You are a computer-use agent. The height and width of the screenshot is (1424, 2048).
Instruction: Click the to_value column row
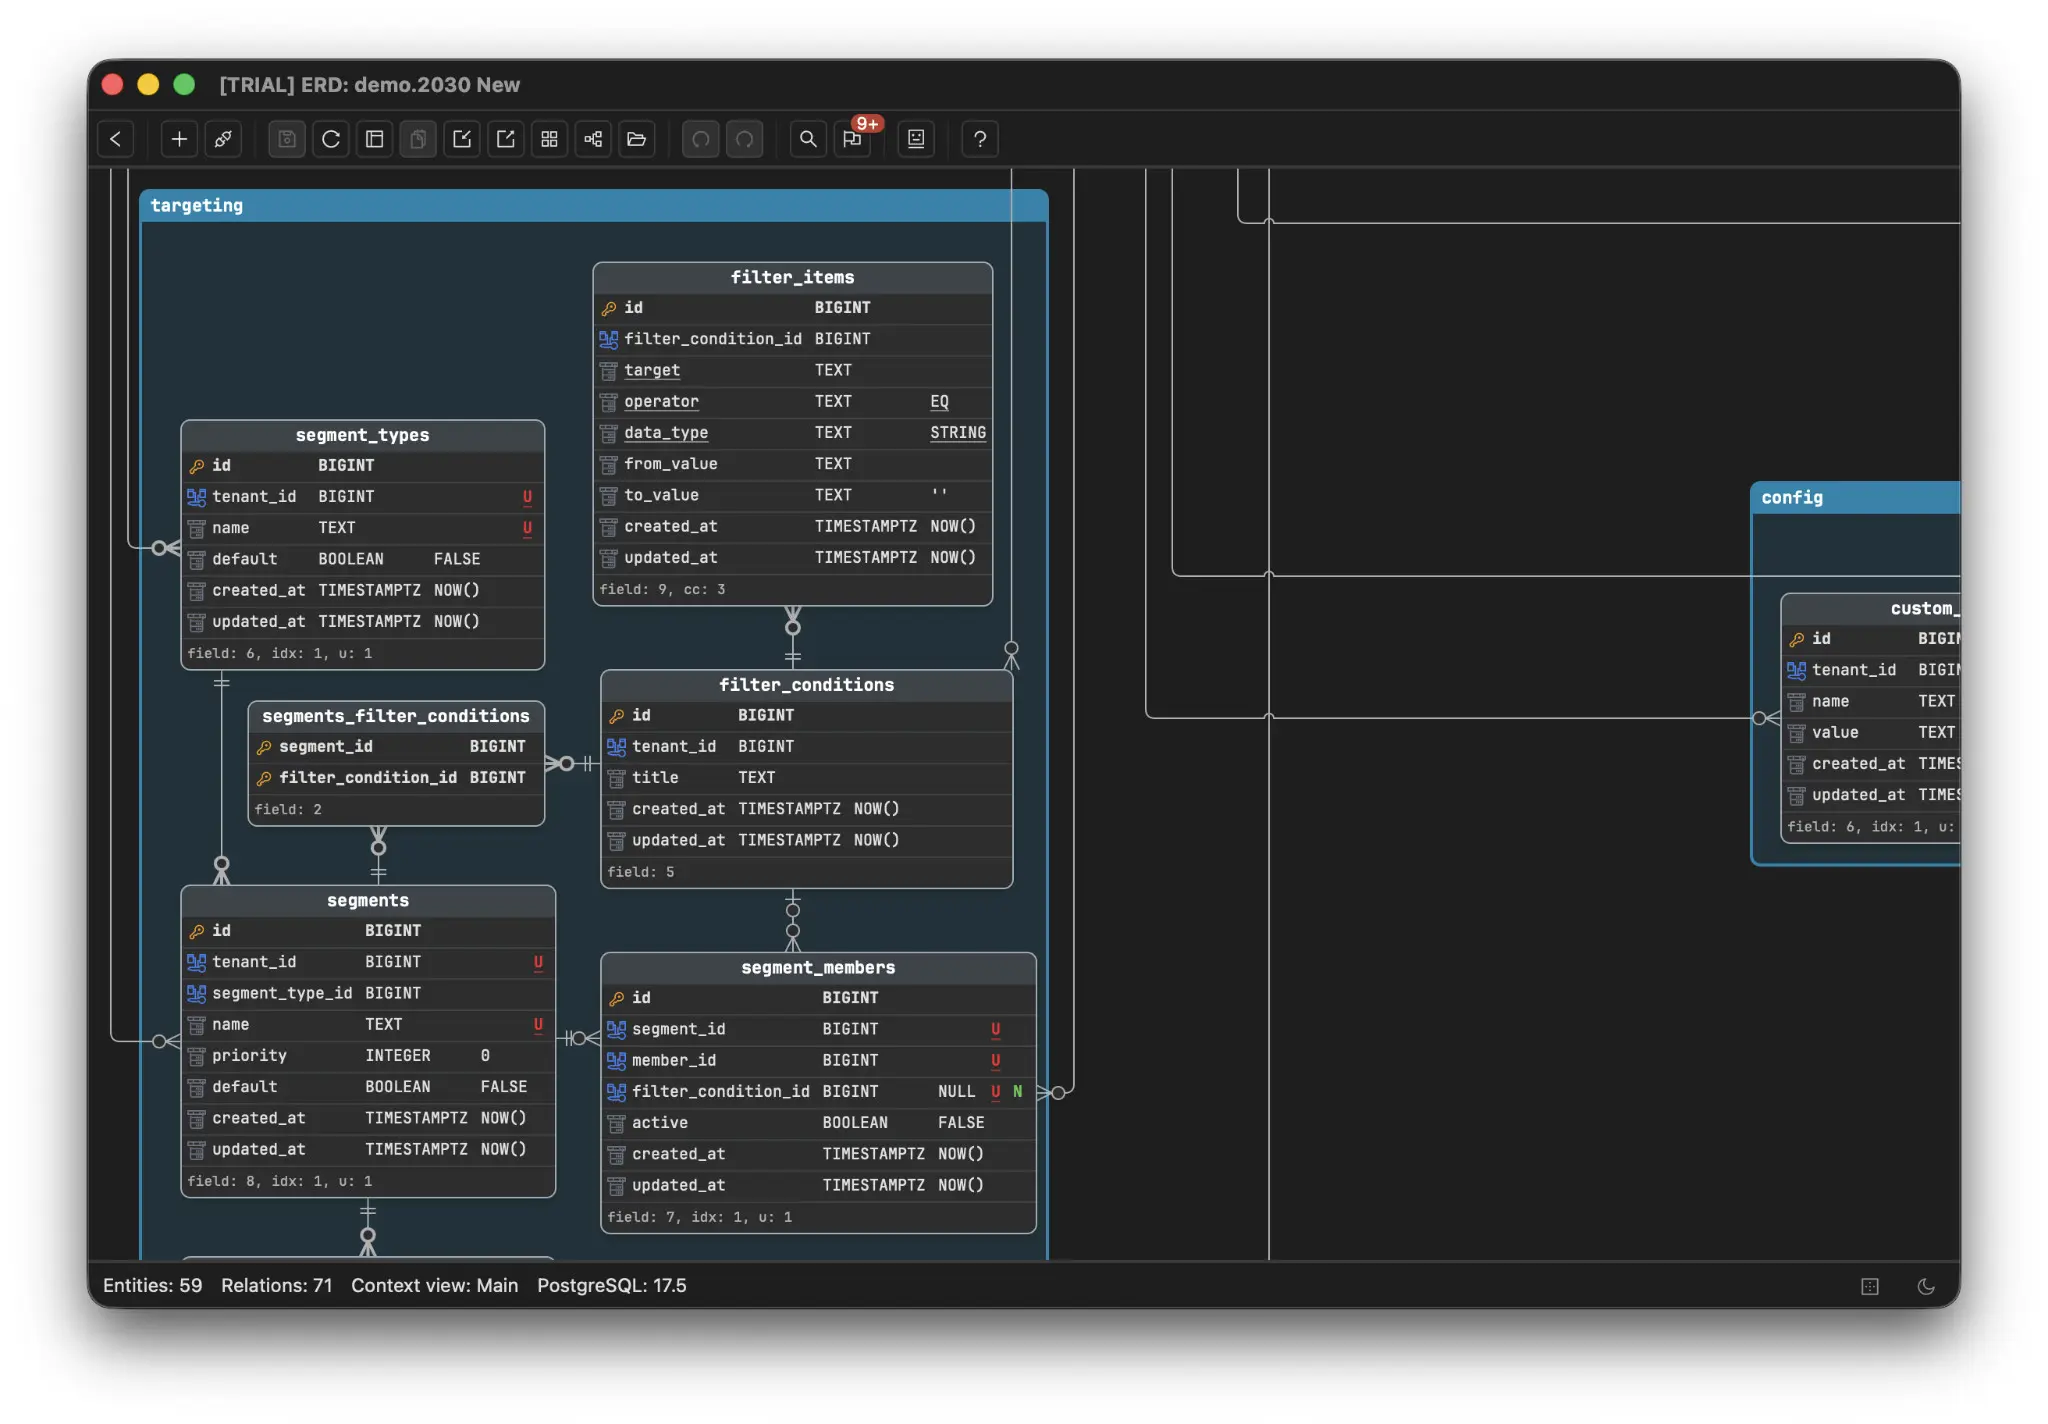pos(793,495)
